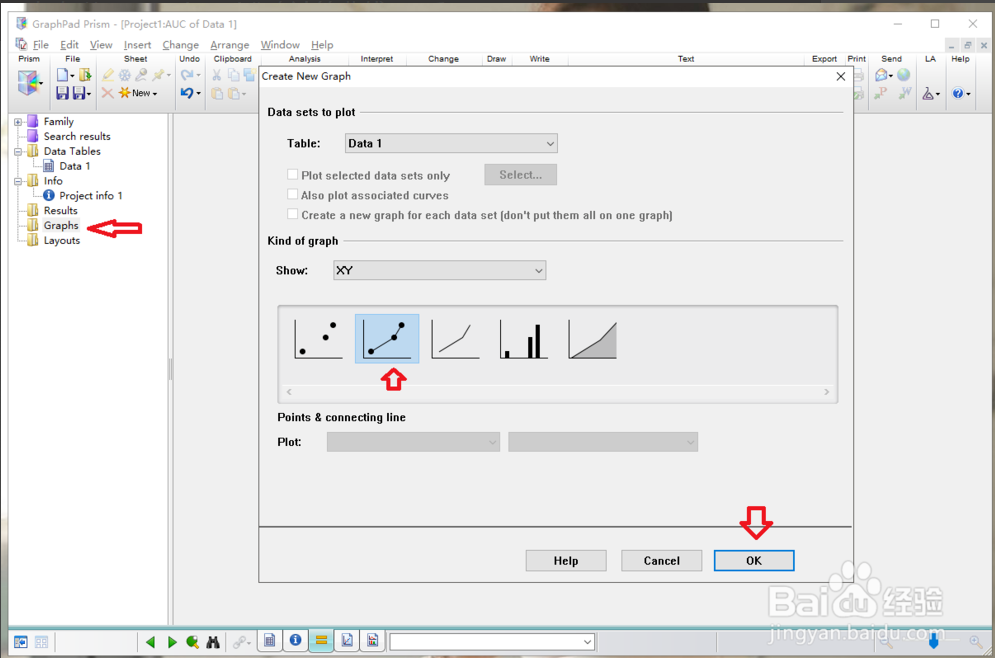Screen dimensions: 995x658
Task: Select Layouts folder in navigator
Action: [62, 240]
